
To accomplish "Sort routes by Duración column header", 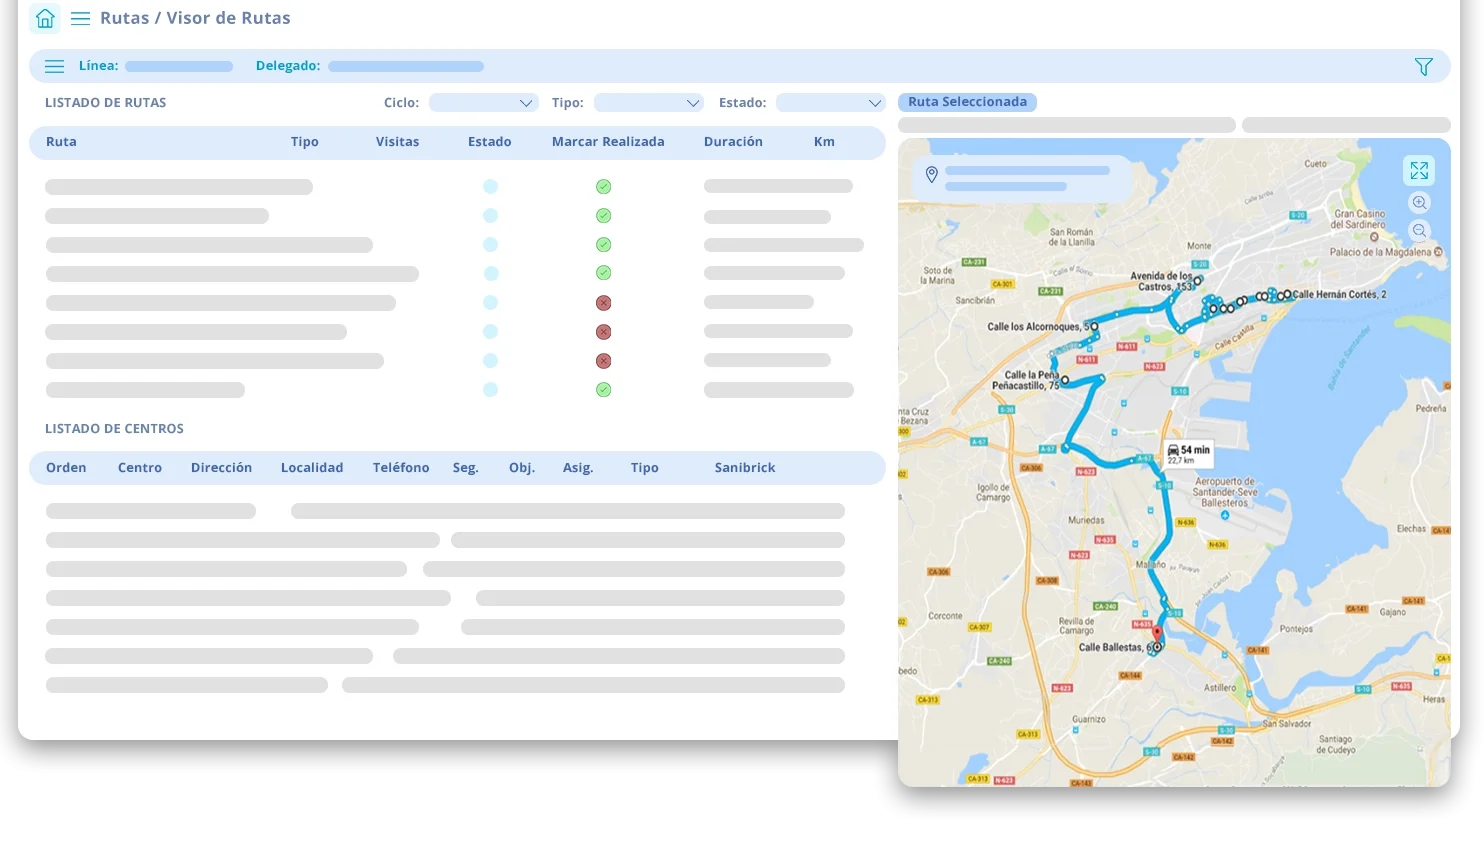I will click(x=733, y=142).
